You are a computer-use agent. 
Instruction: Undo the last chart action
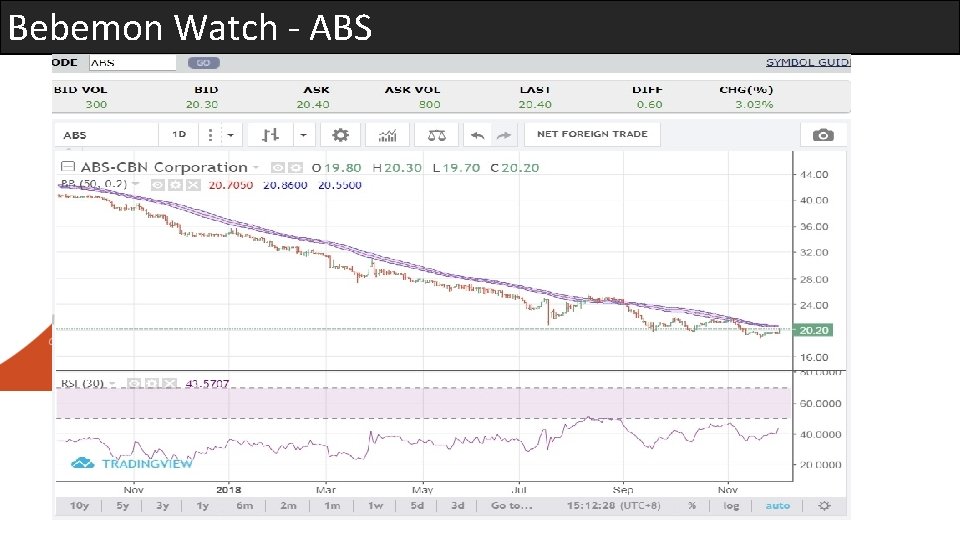point(478,135)
